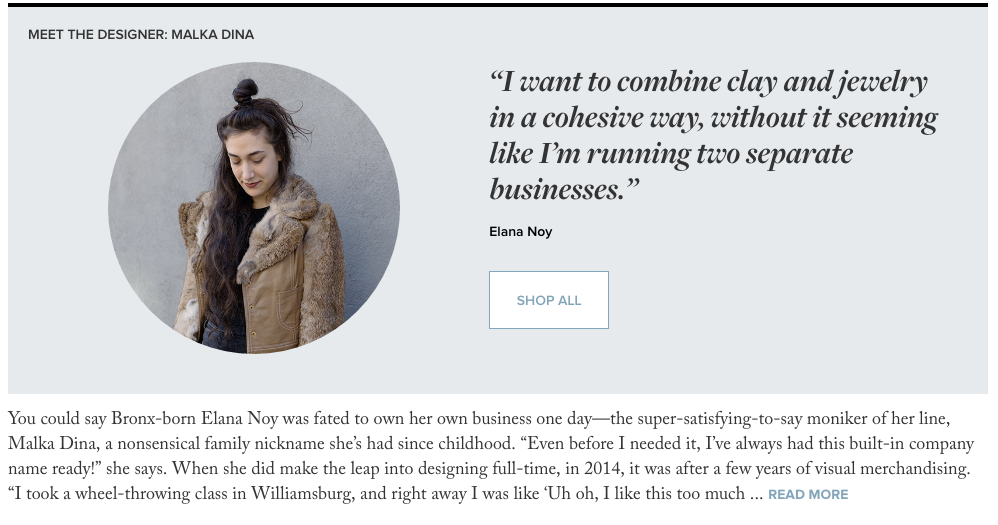Viewport: 998px width, 525px height.
Task: Click the ellipsis before READ MORE
Action: [x=756, y=497]
